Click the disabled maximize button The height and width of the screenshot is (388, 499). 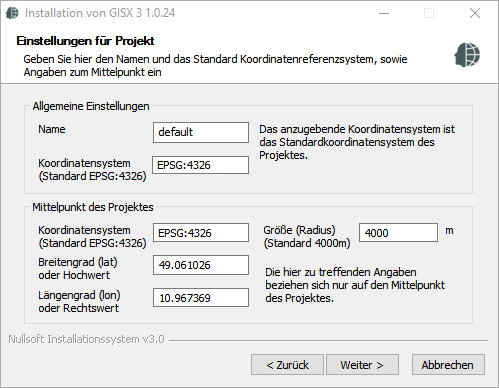click(429, 13)
